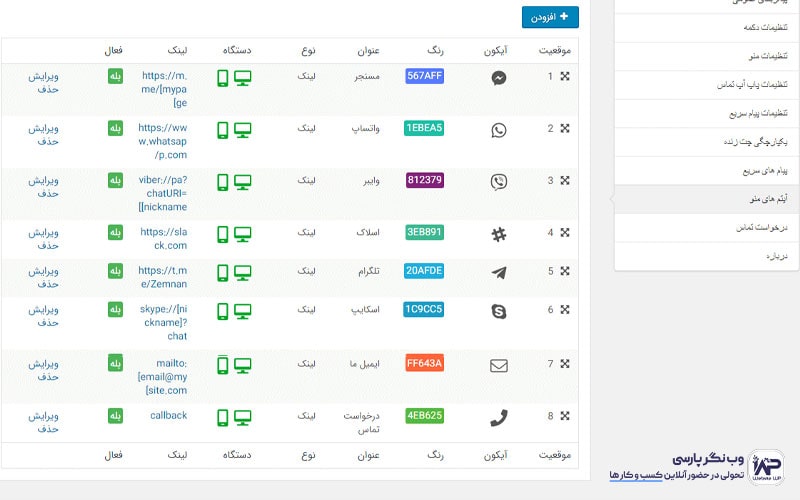Click the 3EB891 color swatch in Slack row
Image resolution: width=800 pixels, height=500 pixels.
click(424, 232)
